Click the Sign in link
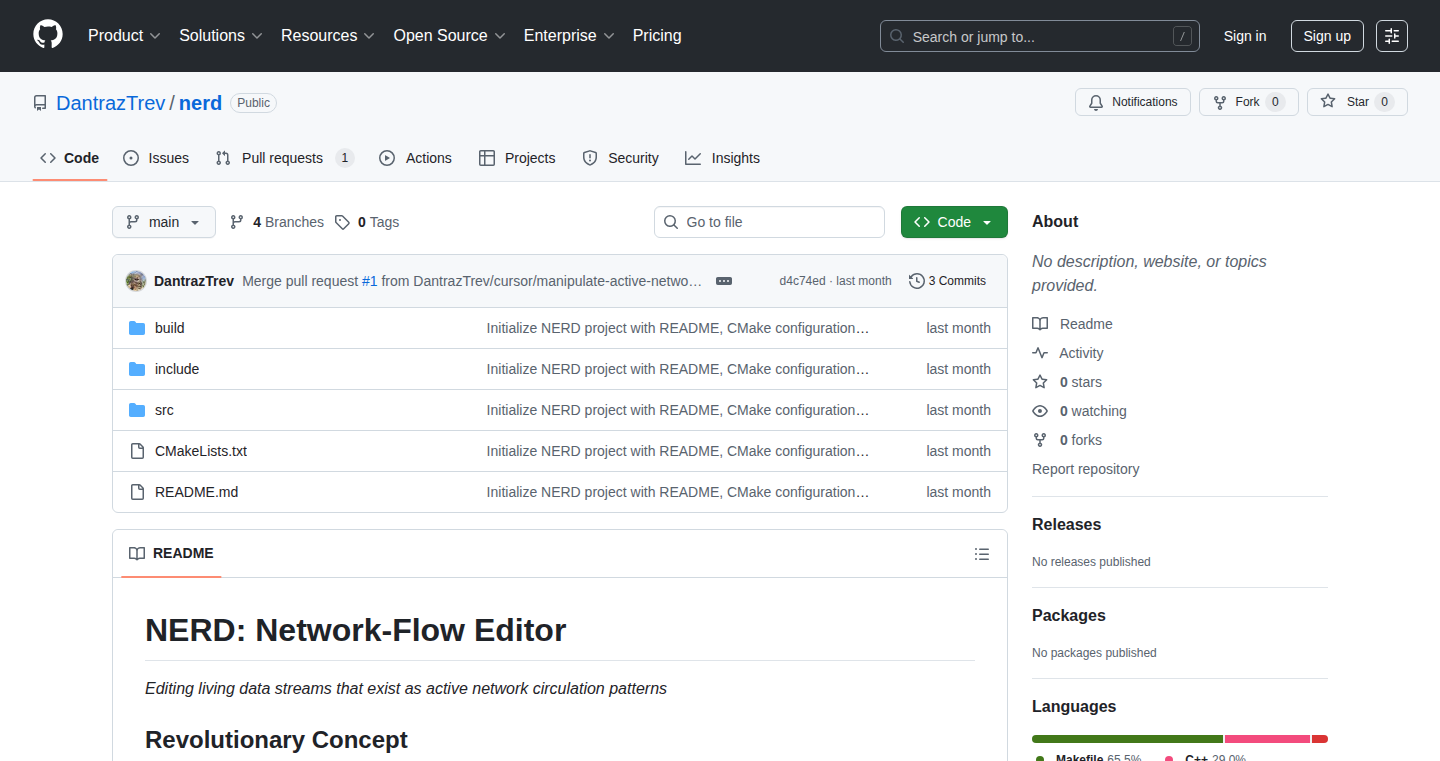 1245,36
